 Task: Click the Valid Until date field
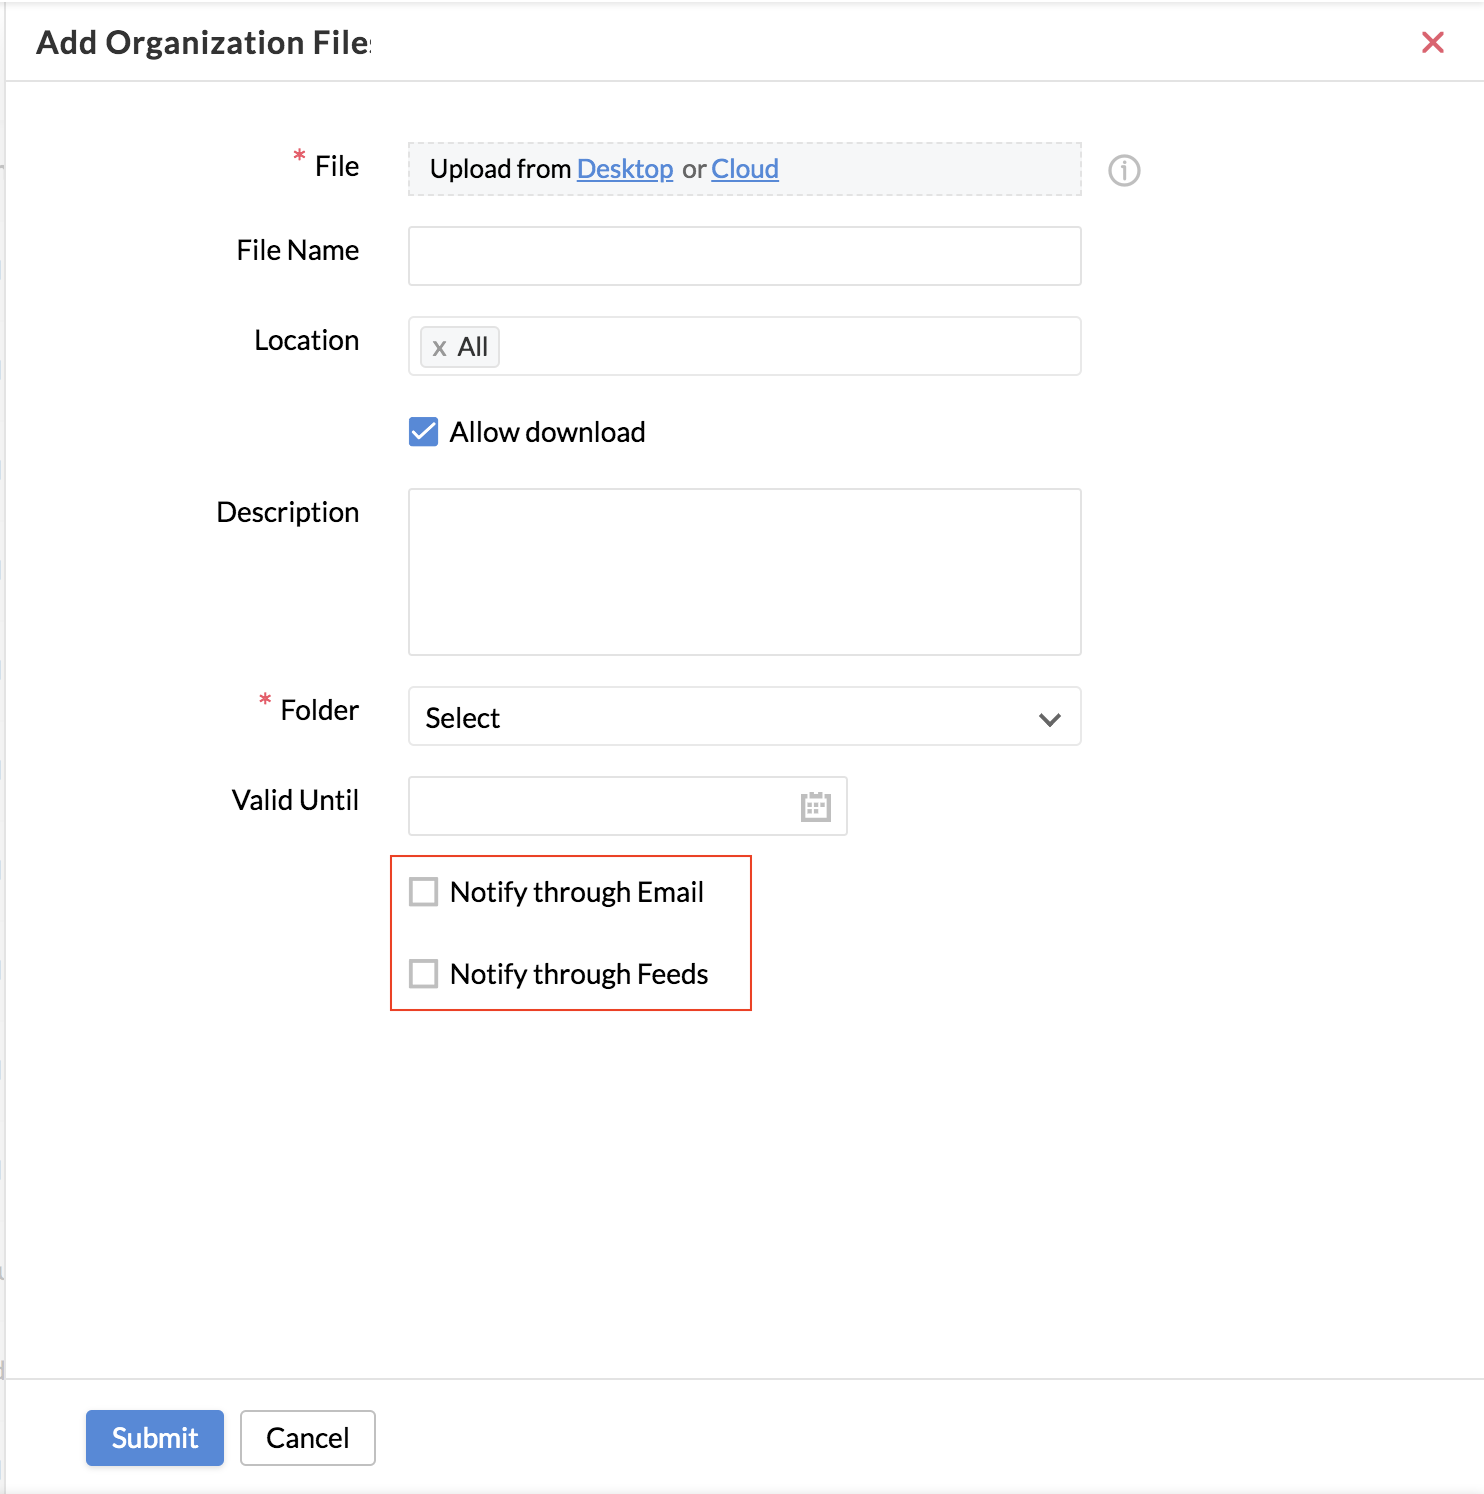tap(600, 806)
